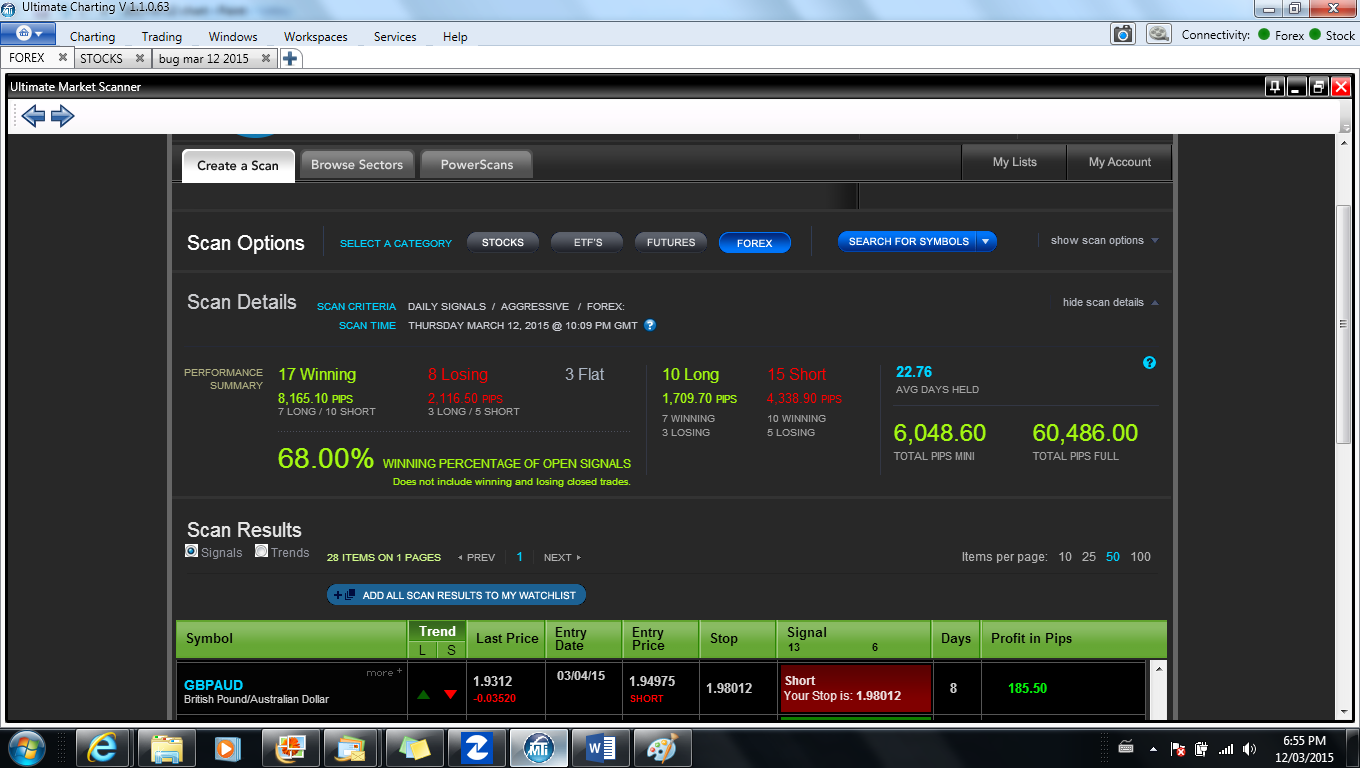Click the MTI charting app taskbar icon
The height and width of the screenshot is (768, 1360).
pyautogui.click(x=539, y=747)
